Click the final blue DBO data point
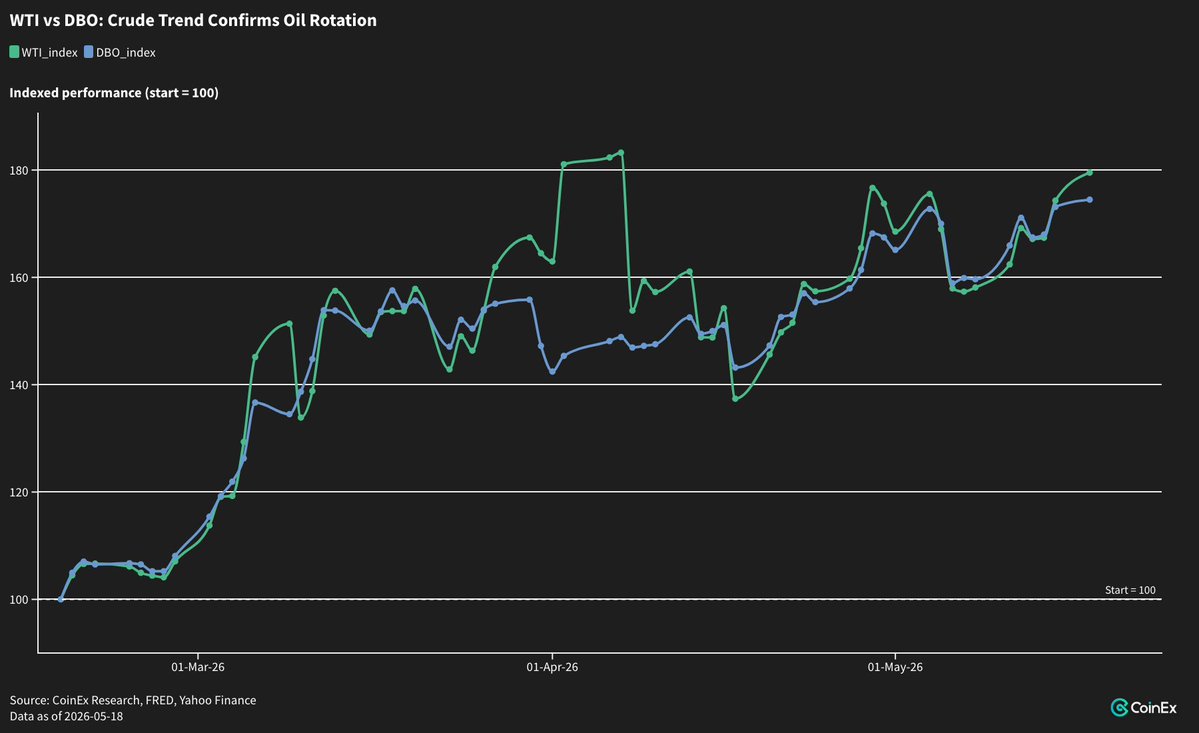The height and width of the screenshot is (733, 1199). click(x=1090, y=199)
